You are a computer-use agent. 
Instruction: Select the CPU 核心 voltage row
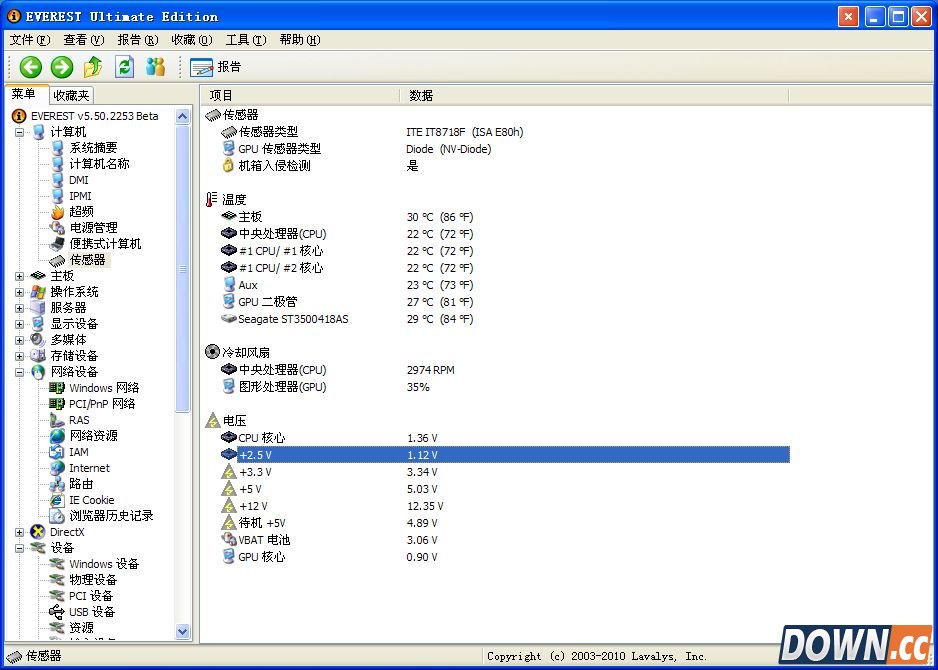pos(261,438)
